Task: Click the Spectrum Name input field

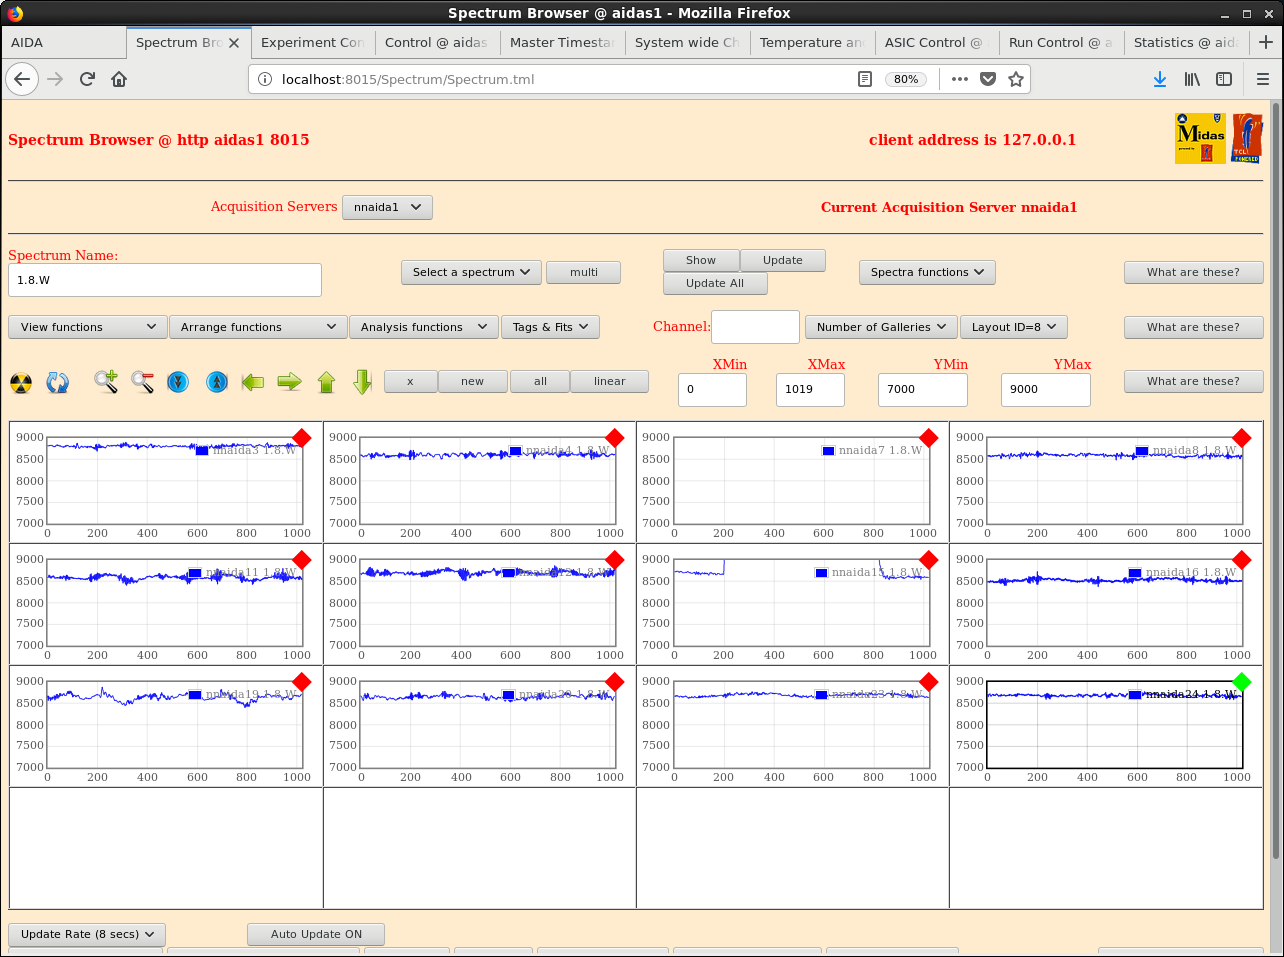Action: click(x=165, y=280)
